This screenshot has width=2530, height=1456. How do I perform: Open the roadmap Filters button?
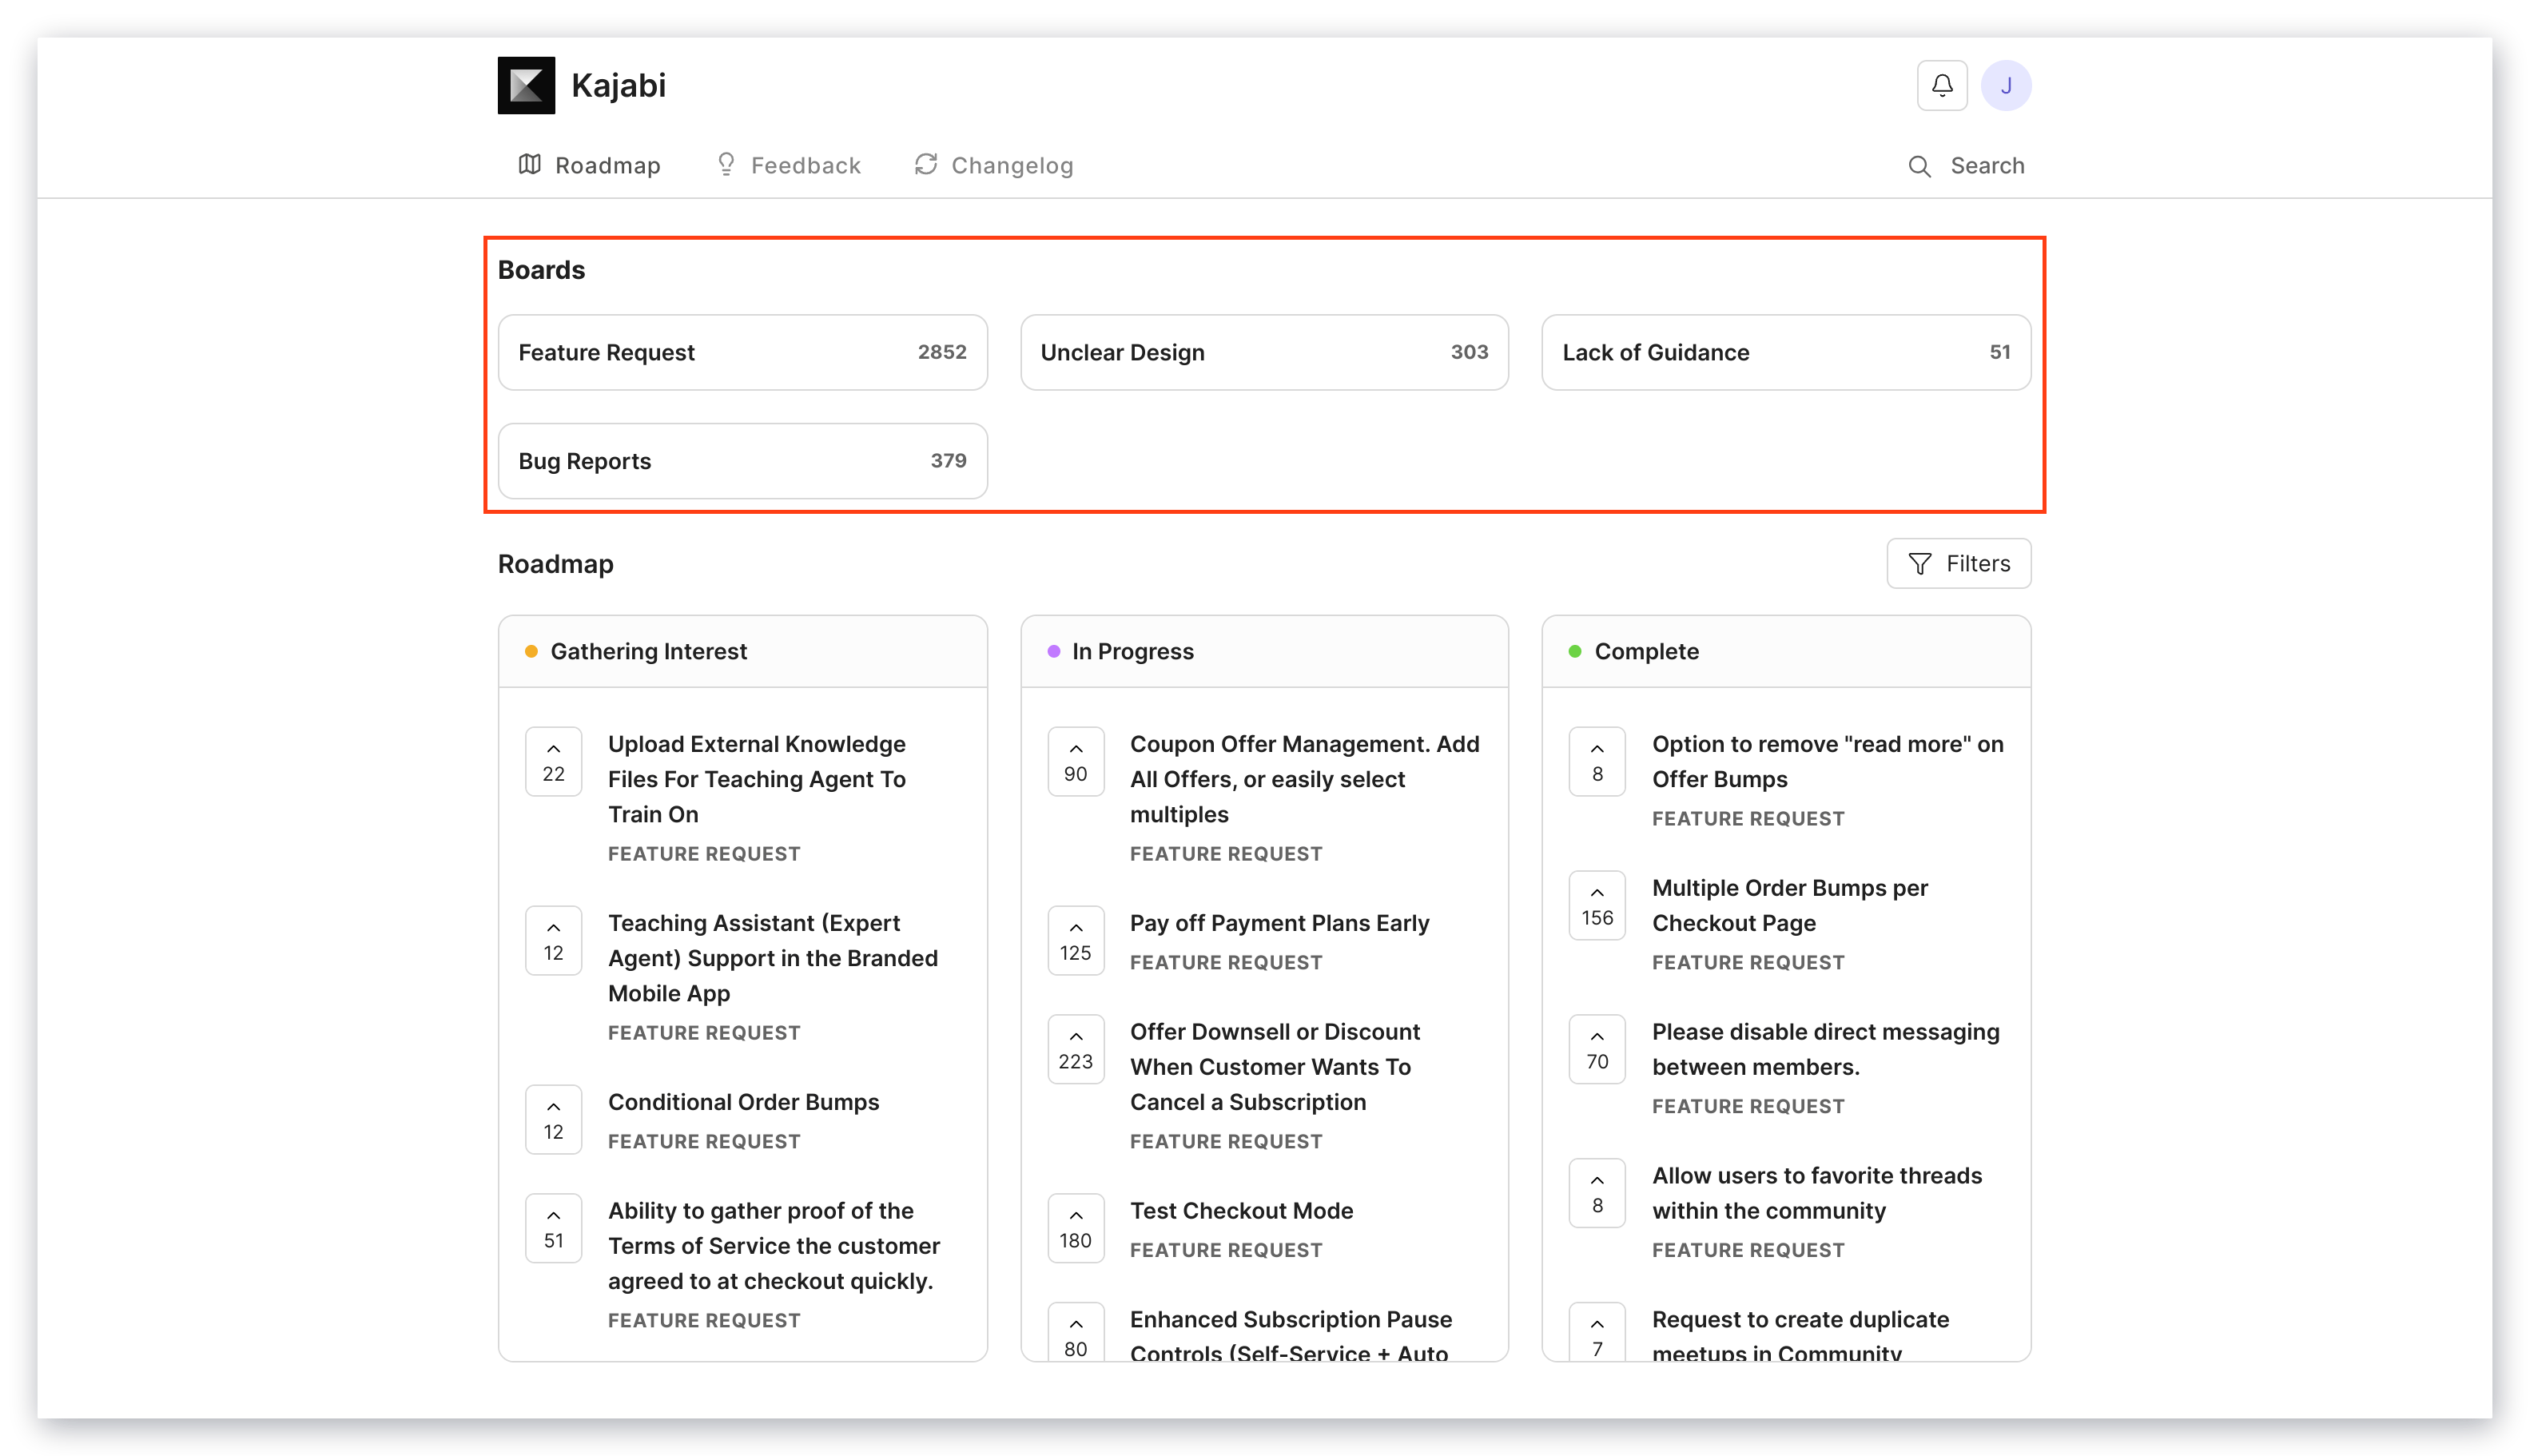pyautogui.click(x=1958, y=564)
